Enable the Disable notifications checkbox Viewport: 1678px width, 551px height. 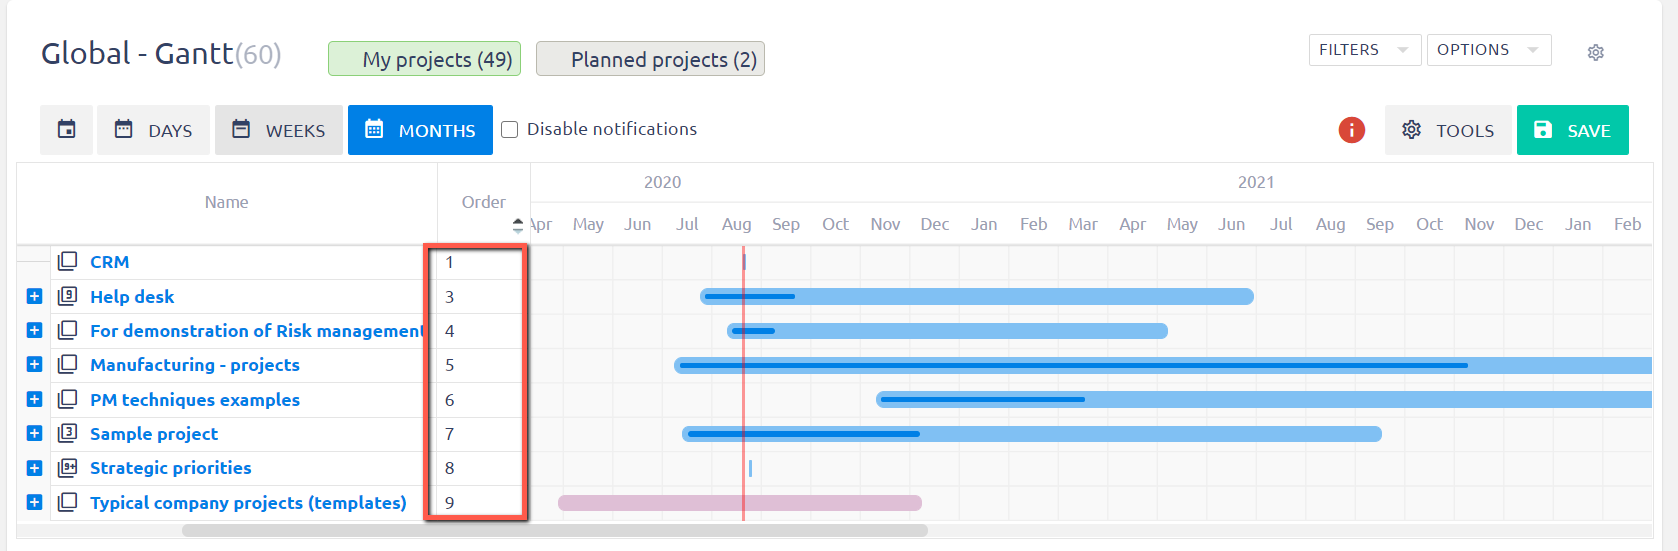509,129
